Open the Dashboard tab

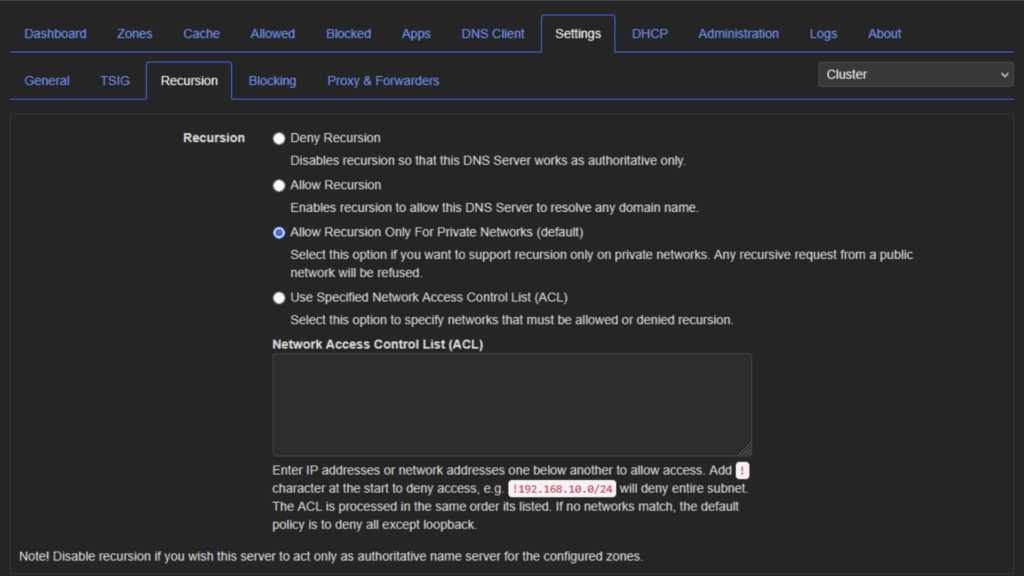[x=55, y=33]
